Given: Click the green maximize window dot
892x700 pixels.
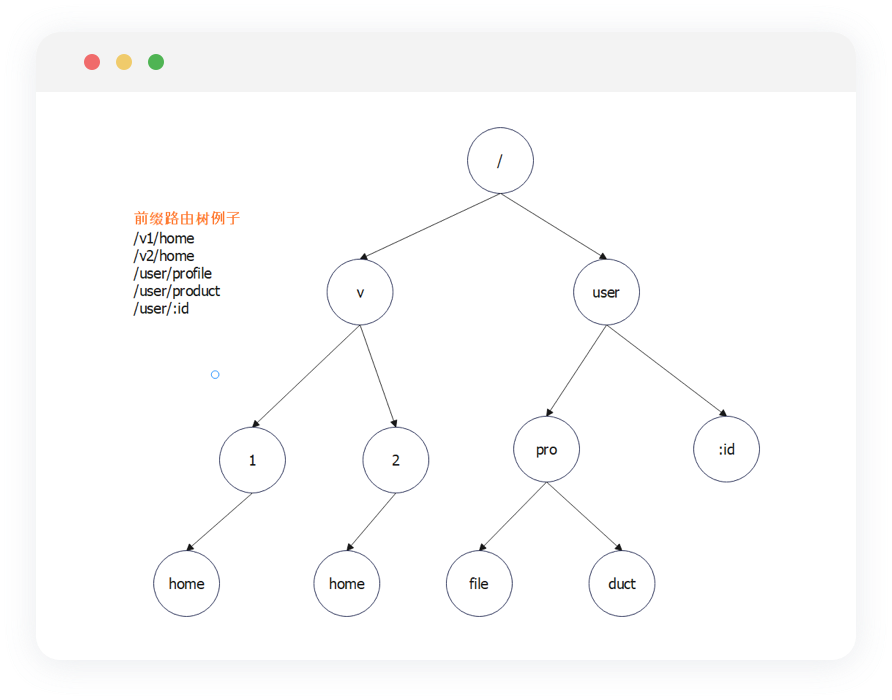Looking at the screenshot, I should [x=156, y=62].
